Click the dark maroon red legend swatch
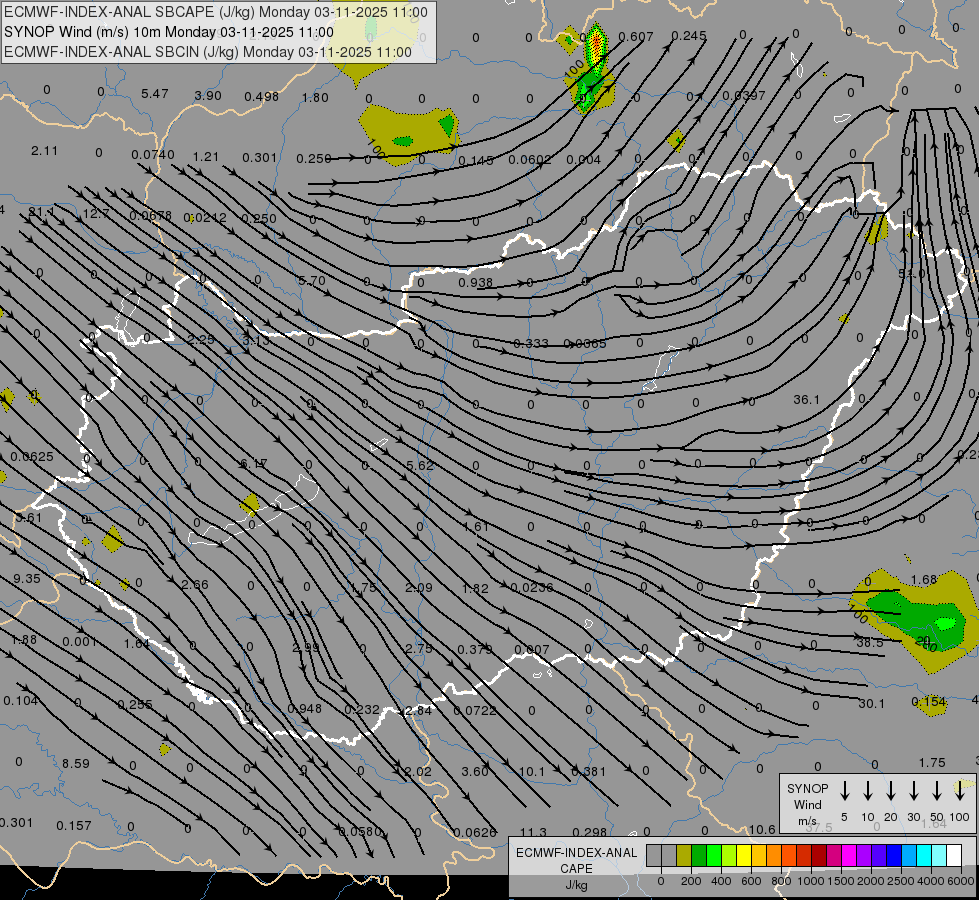Screen dimensions: 979x900 coord(819,855)
